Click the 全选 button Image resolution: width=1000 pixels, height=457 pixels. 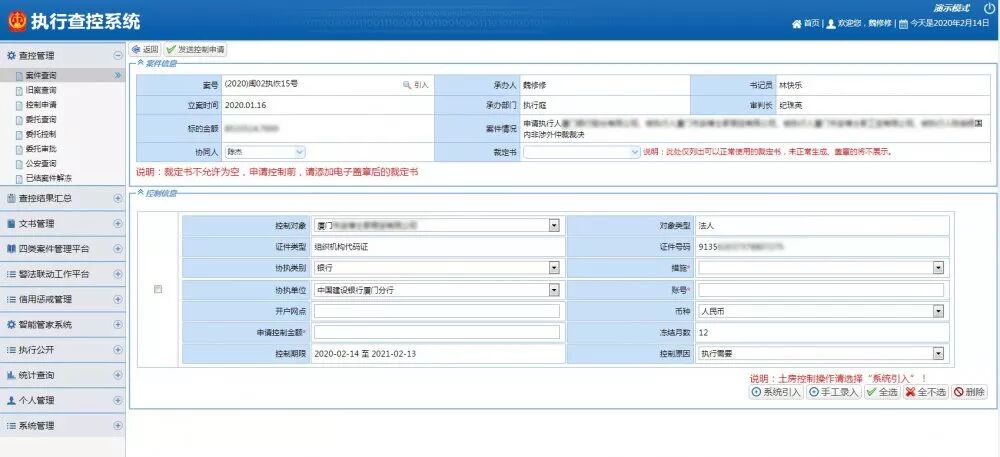click(x=882, y=392)
